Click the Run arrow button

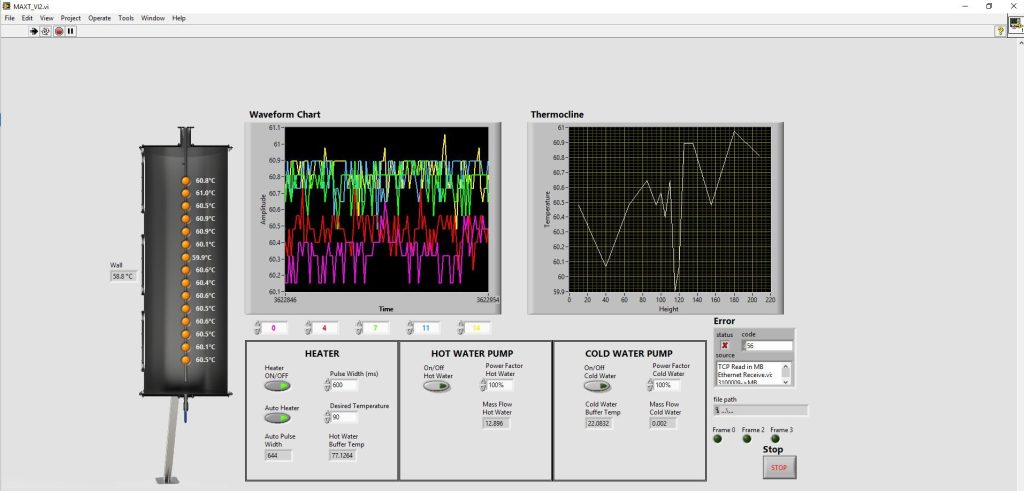[x=34, y=31]
